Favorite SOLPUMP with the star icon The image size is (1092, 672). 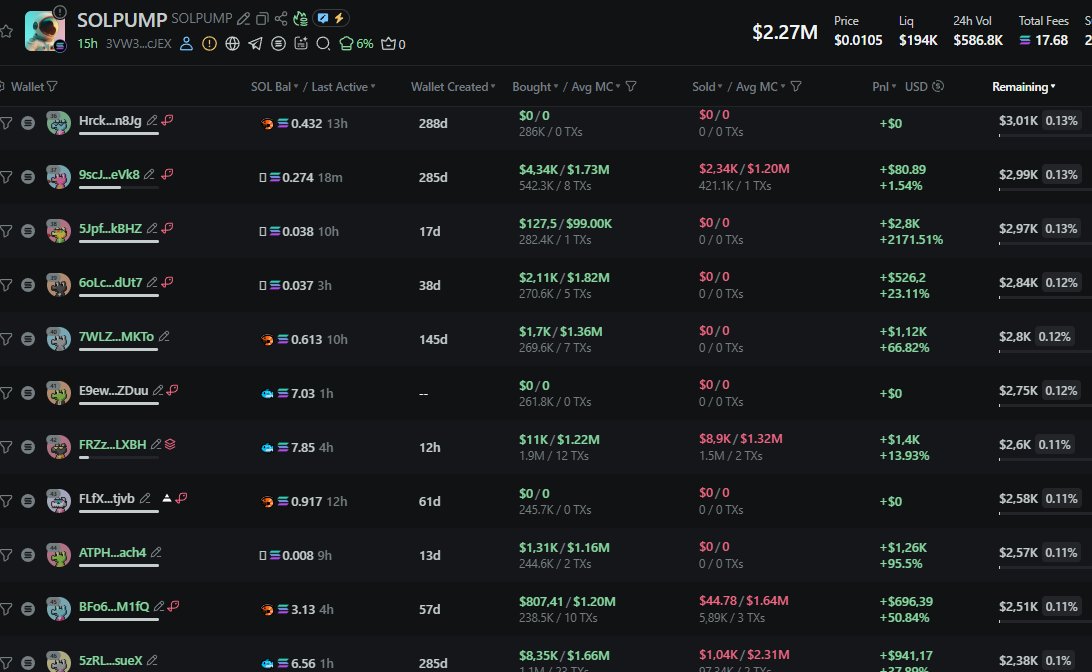pos(6,31)
